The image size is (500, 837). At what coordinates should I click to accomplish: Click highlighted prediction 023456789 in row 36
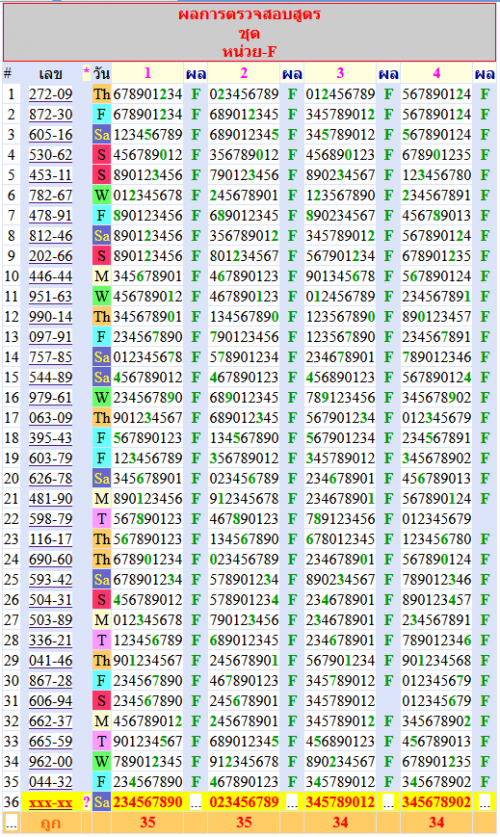244,802
